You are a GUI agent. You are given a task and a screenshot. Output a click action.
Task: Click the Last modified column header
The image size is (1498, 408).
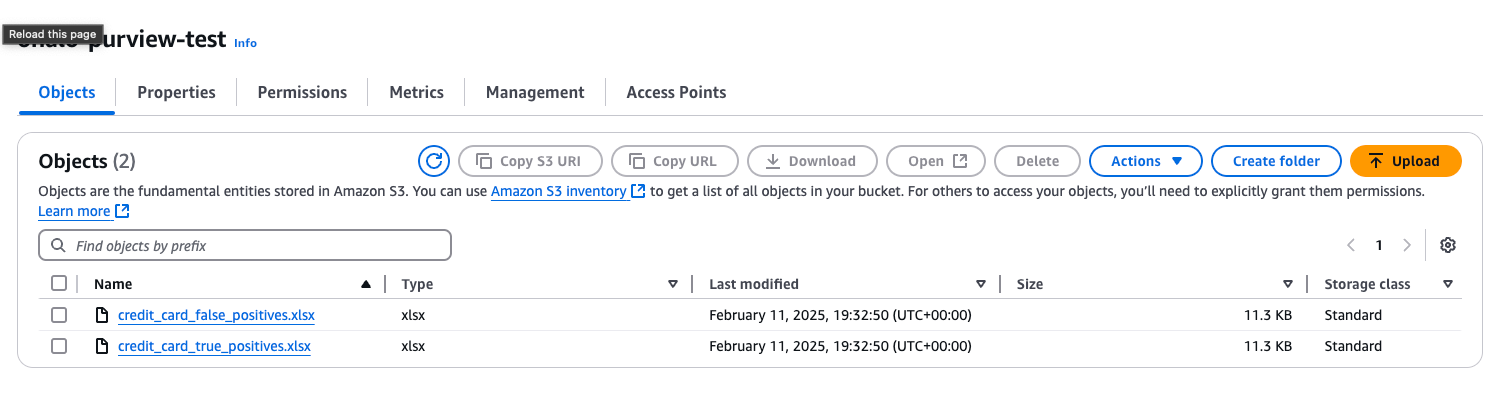tap(754, 284)
